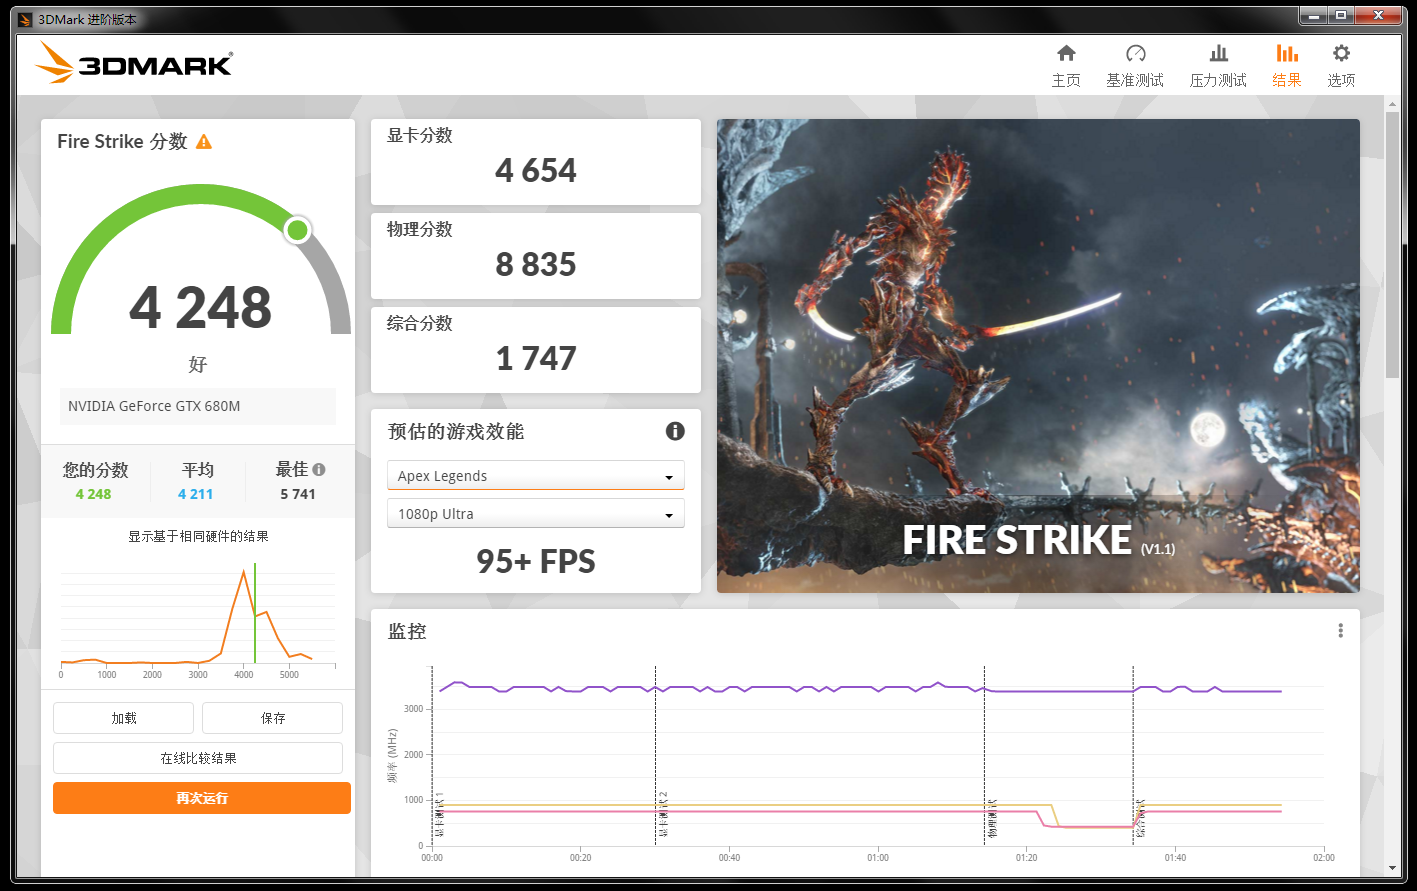Click the 综合分数 1 747 score card
This screenshot has width=1417, height=891.
tap(536, 350)
